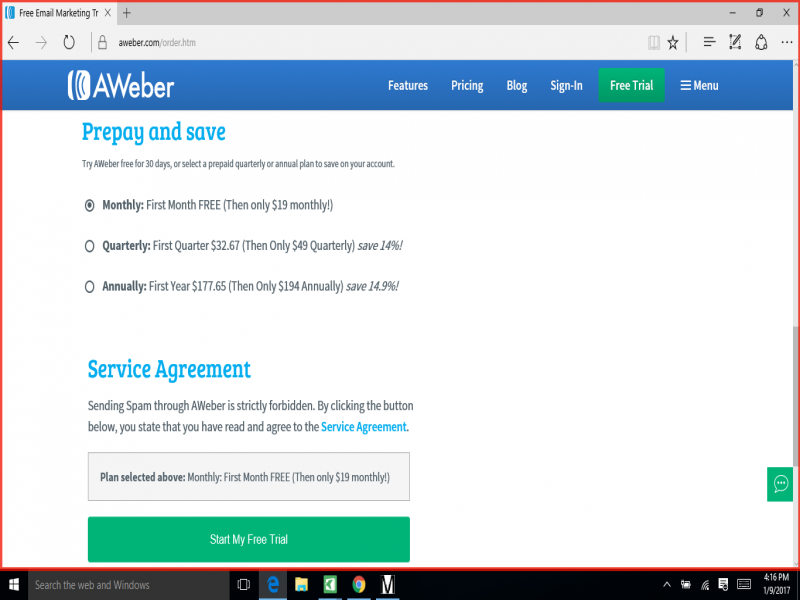Expand the hamburger Menu

tap(699, 85)
